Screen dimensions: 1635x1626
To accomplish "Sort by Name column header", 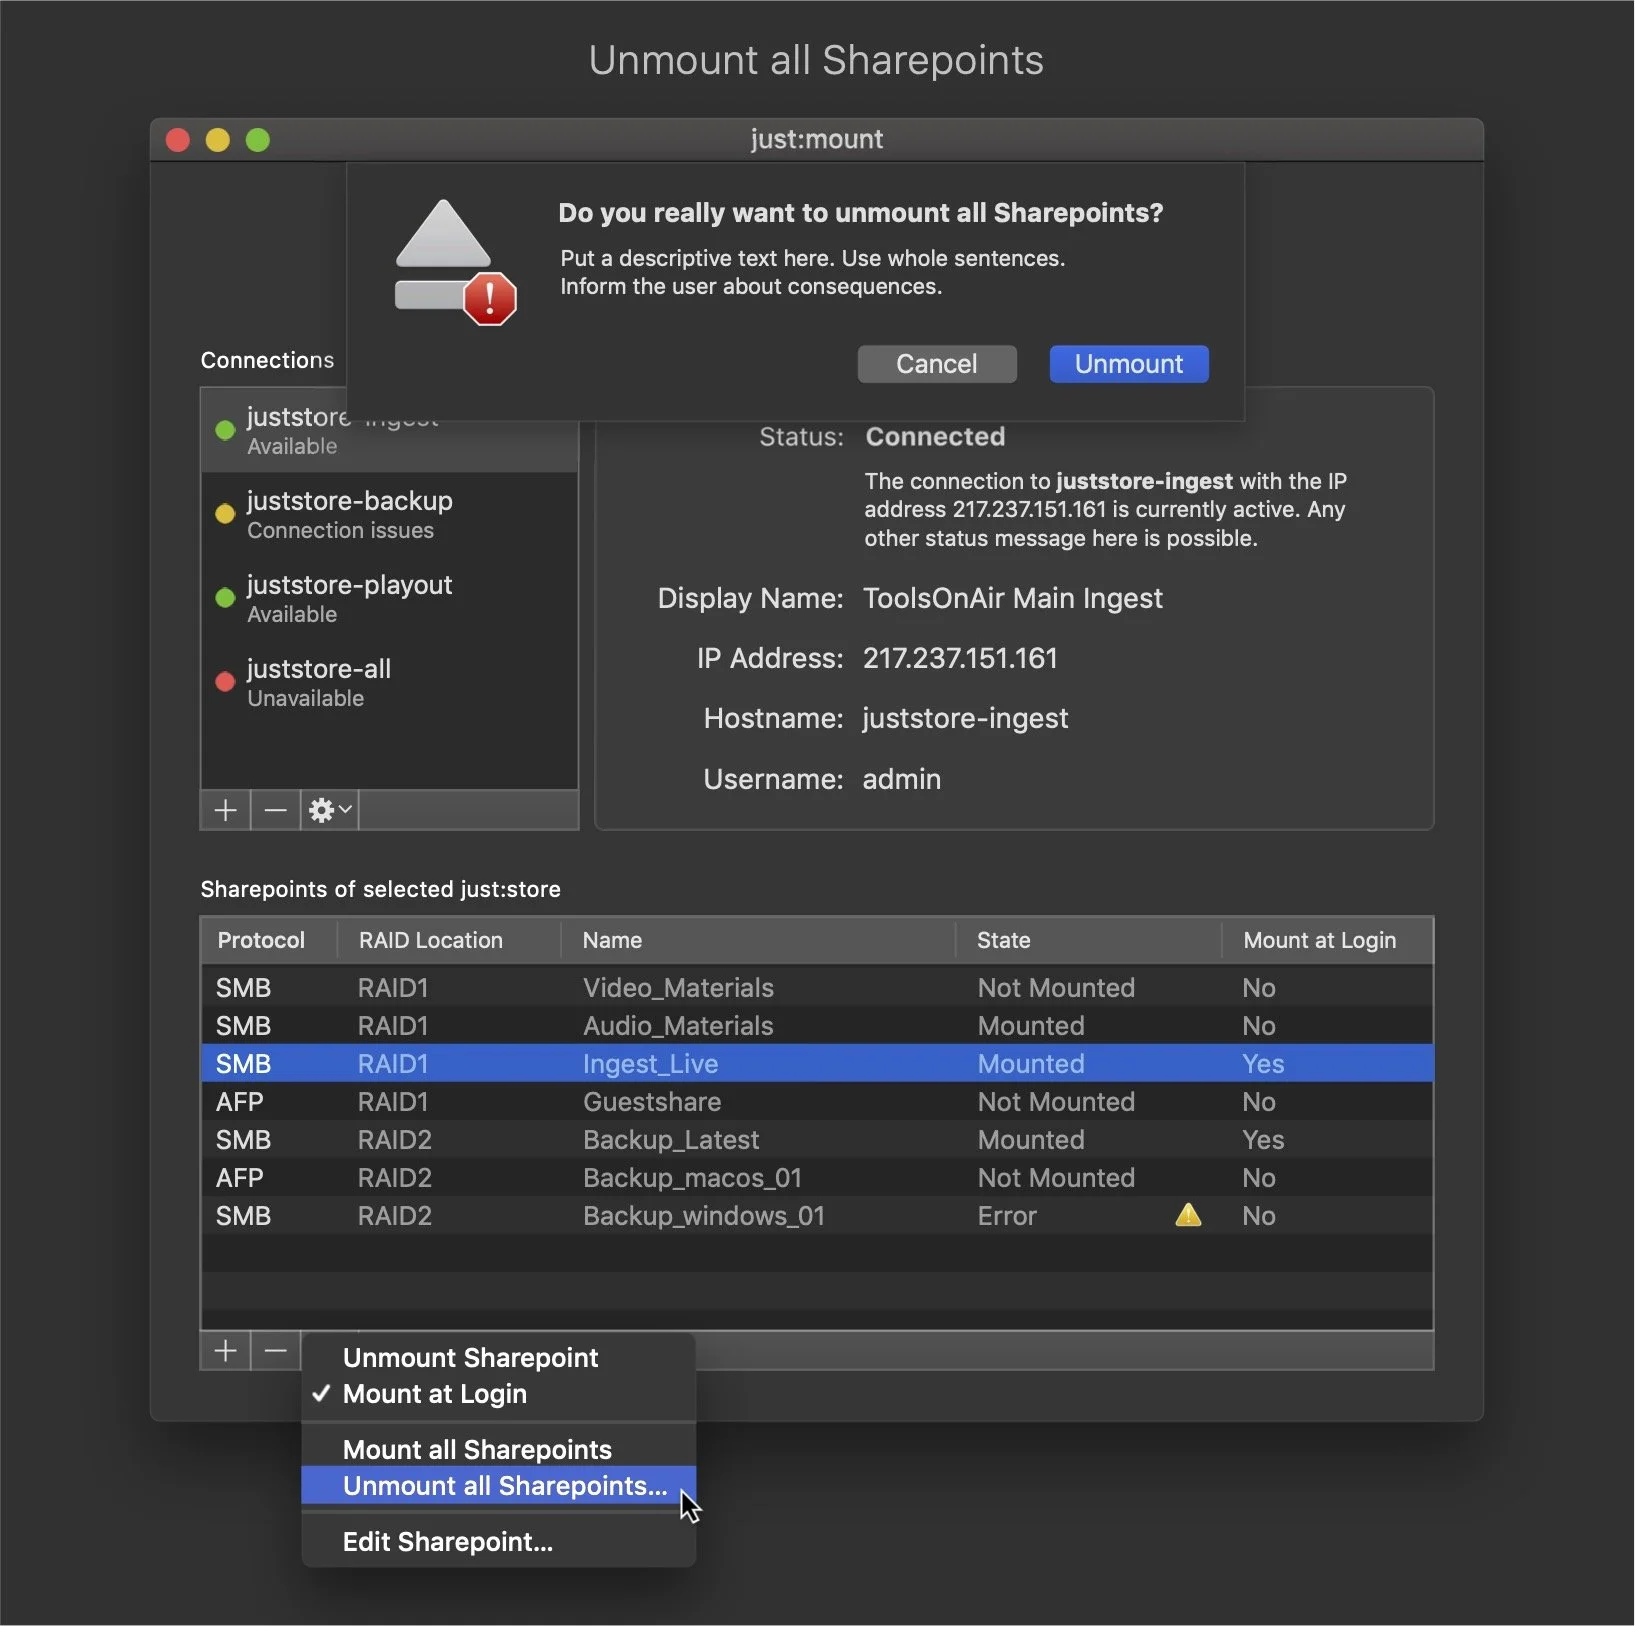I will (757, 940).
